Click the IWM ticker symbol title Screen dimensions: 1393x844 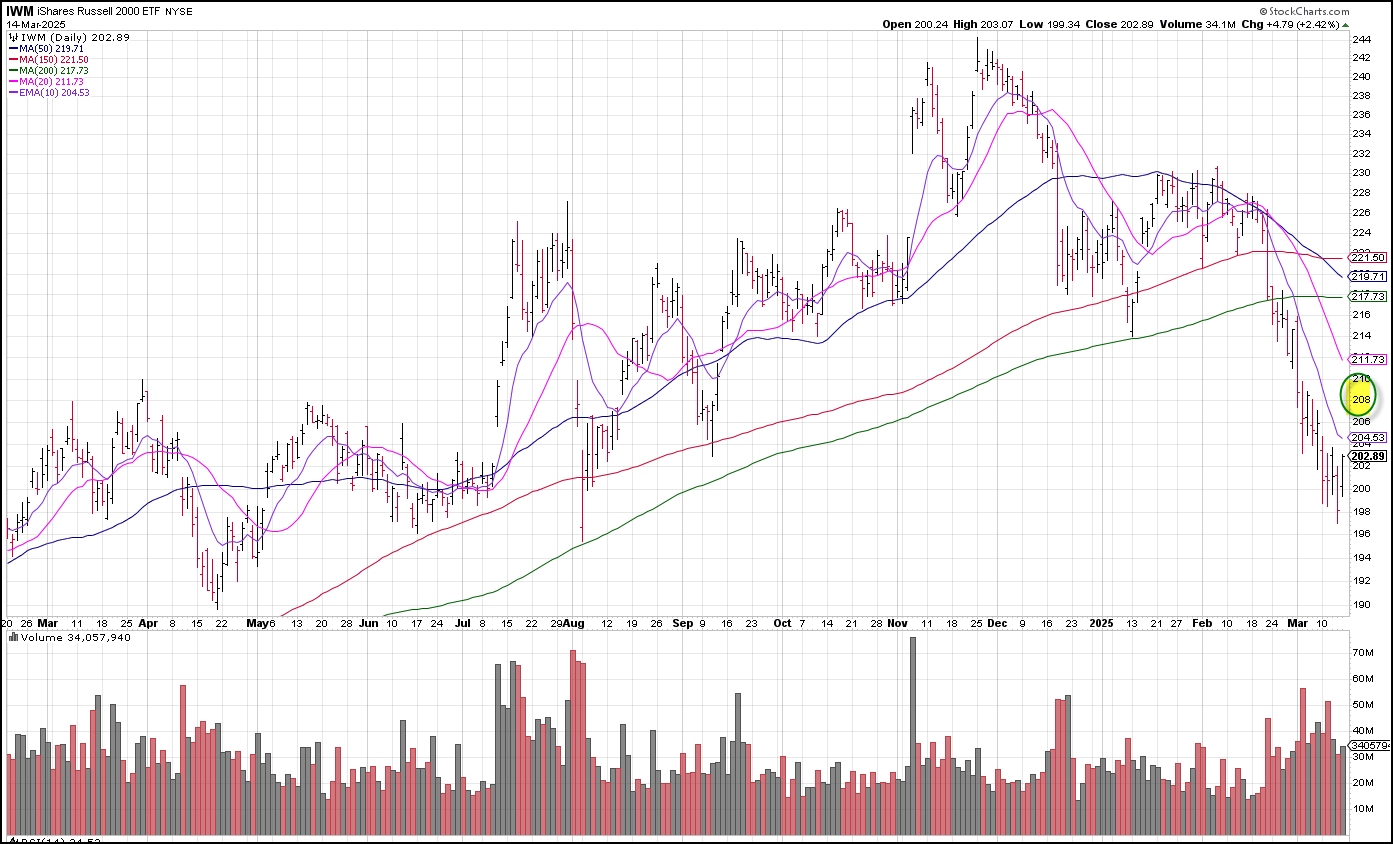point(20,10)
